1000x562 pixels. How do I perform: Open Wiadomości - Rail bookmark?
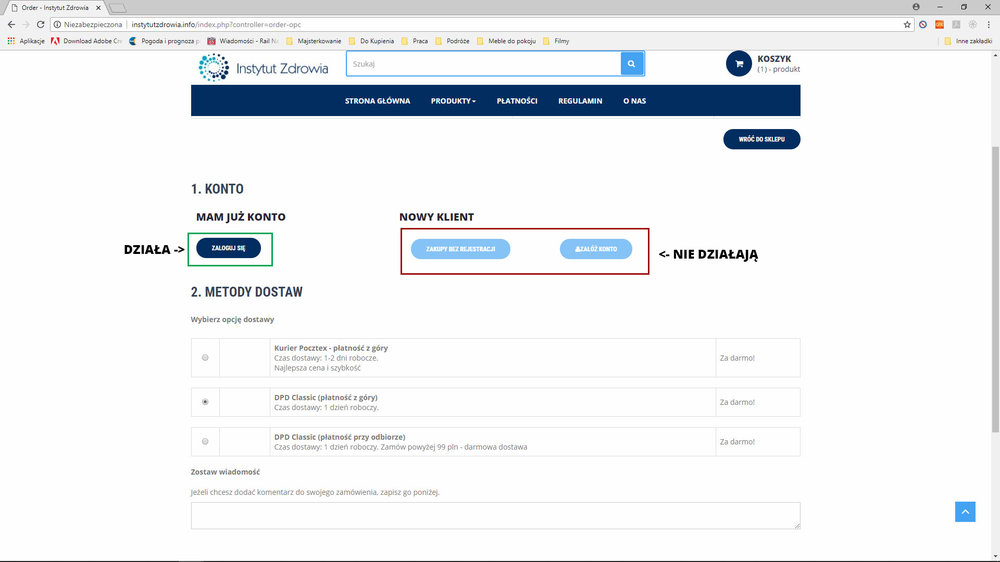click(242, 41)
